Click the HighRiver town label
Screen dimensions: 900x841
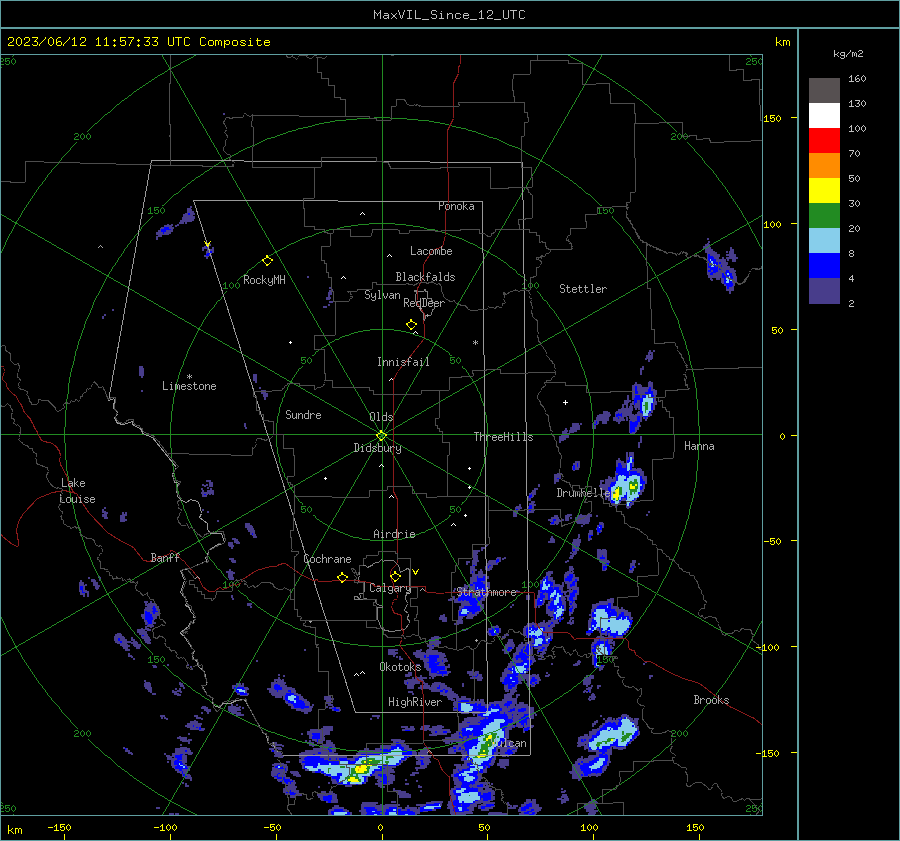415,702
